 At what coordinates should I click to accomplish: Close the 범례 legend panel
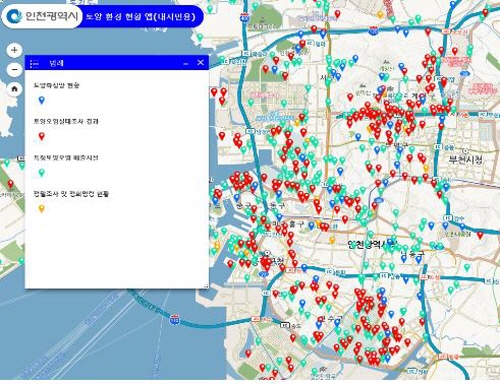point(200,62)
